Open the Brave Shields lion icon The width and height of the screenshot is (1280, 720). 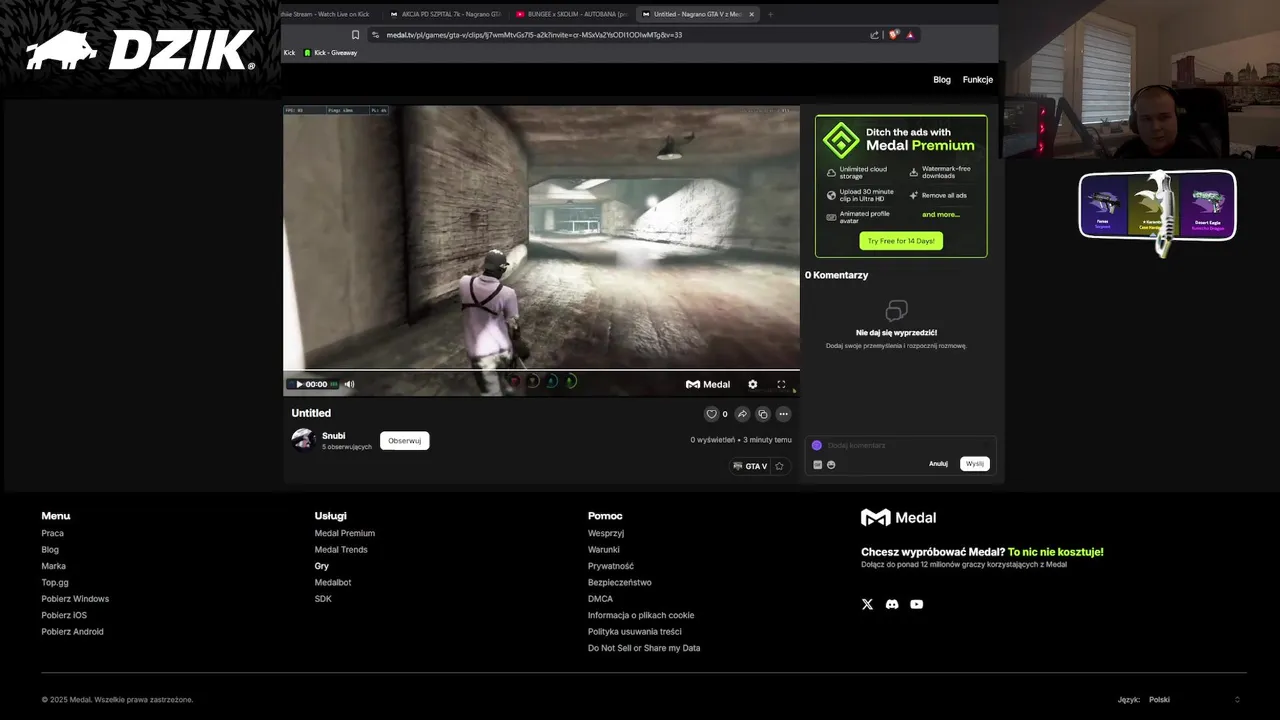point(894,35)
